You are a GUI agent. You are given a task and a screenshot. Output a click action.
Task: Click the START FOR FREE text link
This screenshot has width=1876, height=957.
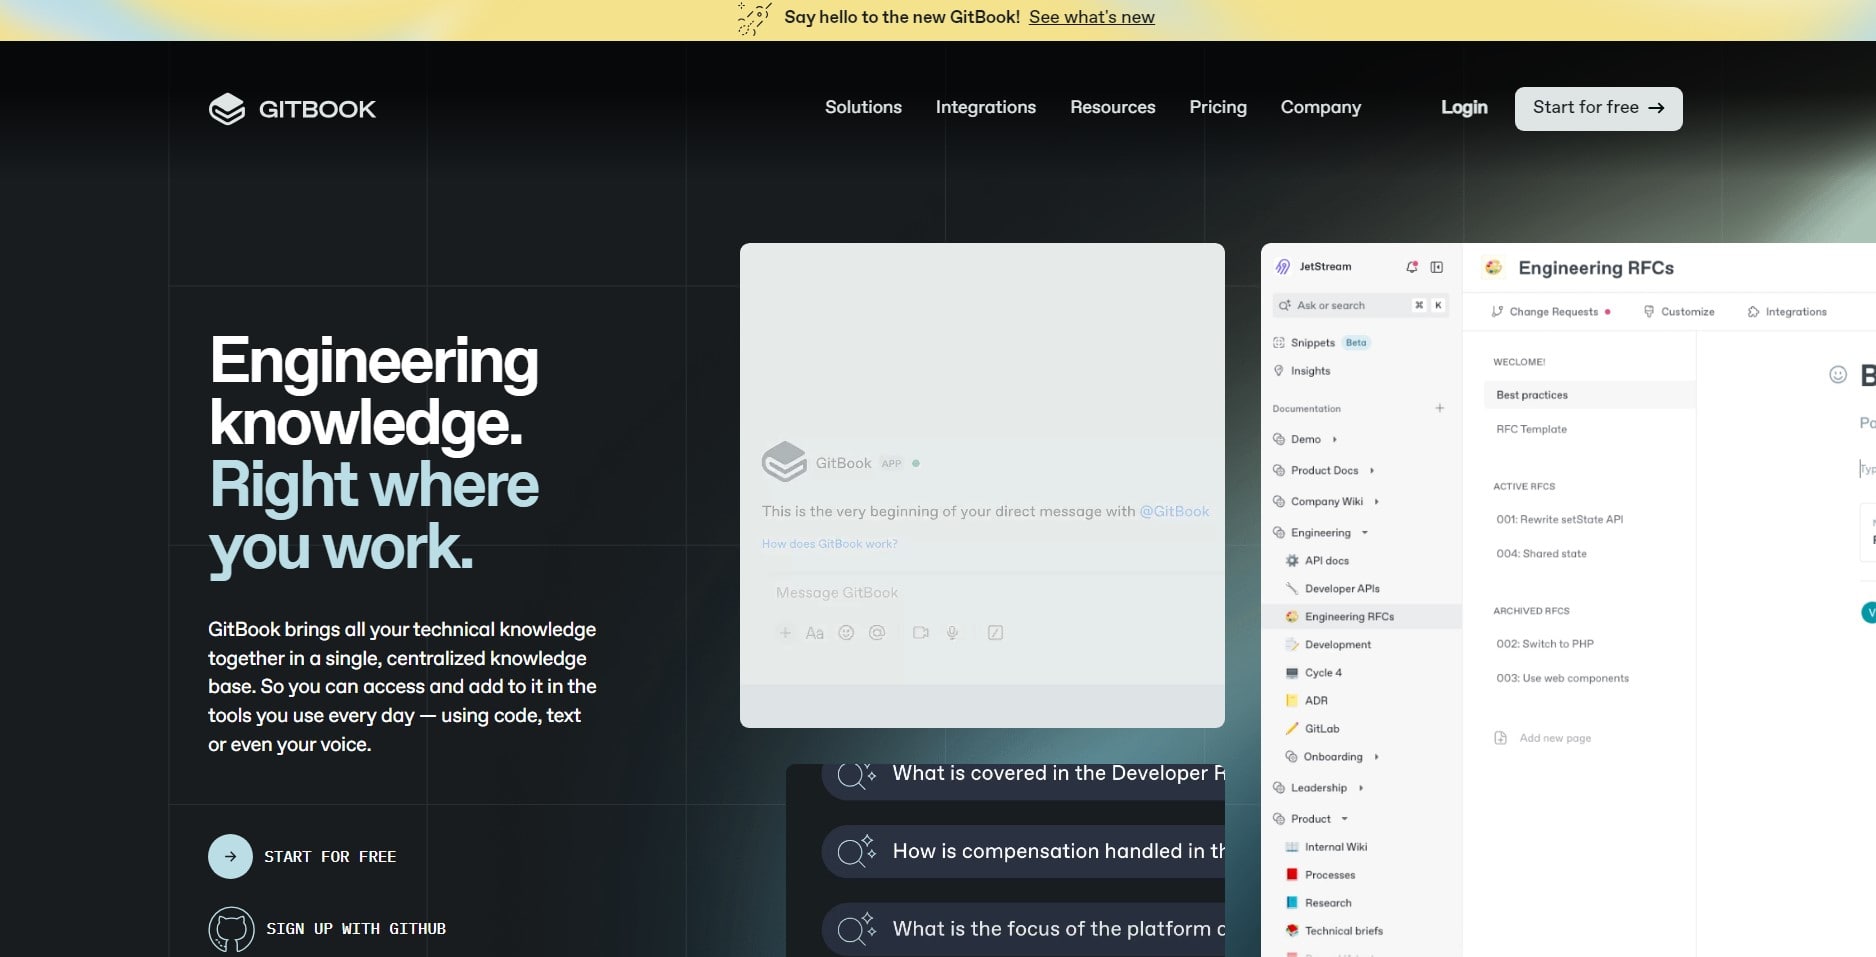pyautogui.click(x=330, y=857)
